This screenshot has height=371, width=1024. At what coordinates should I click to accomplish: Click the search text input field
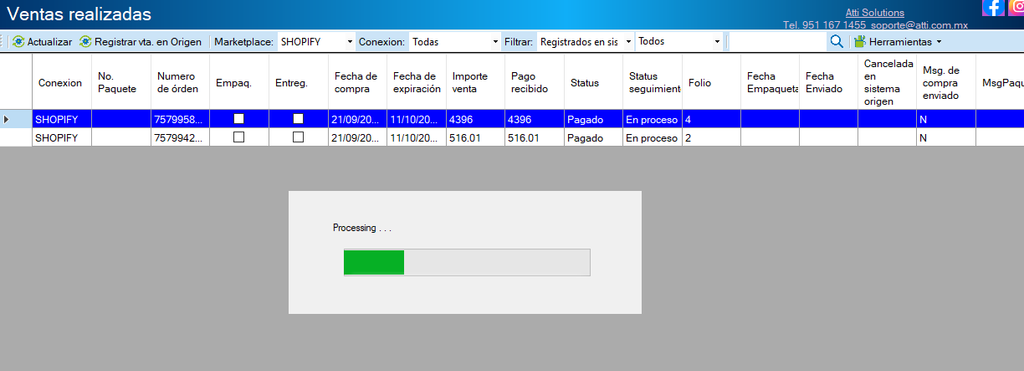click(777, 42)
